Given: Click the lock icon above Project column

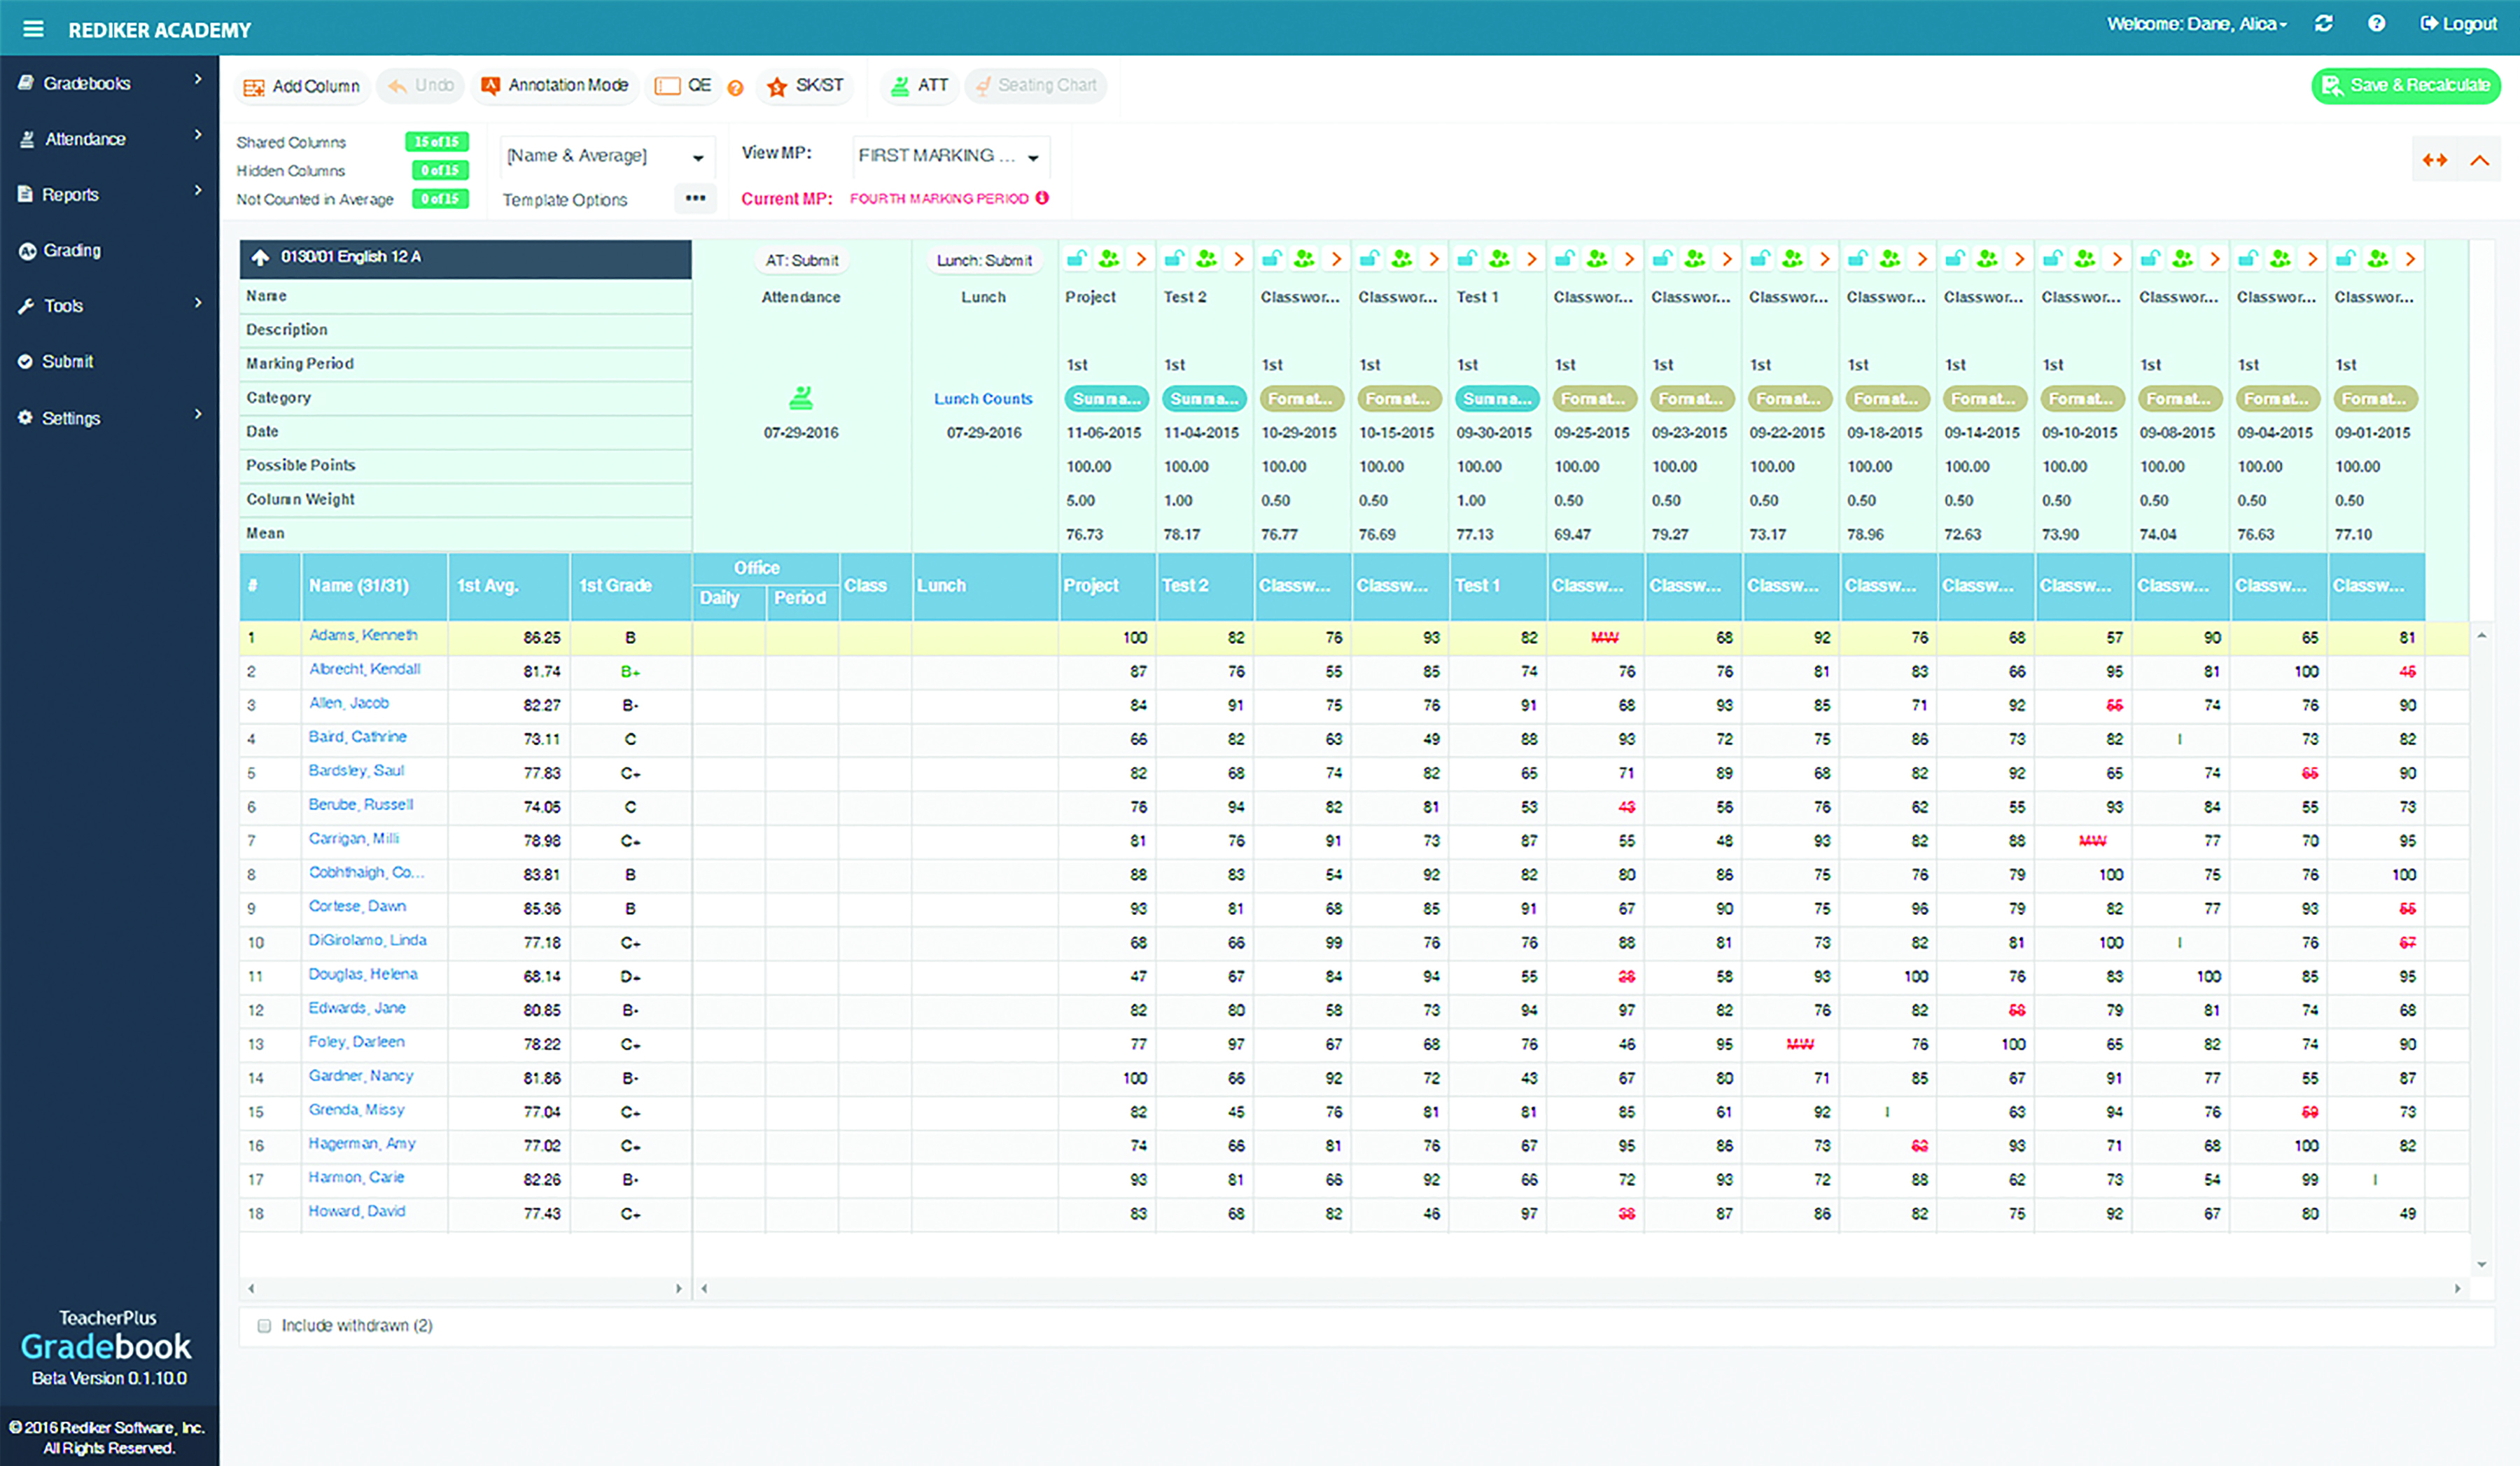Looking at the screenshot, I should (1076, 259).
